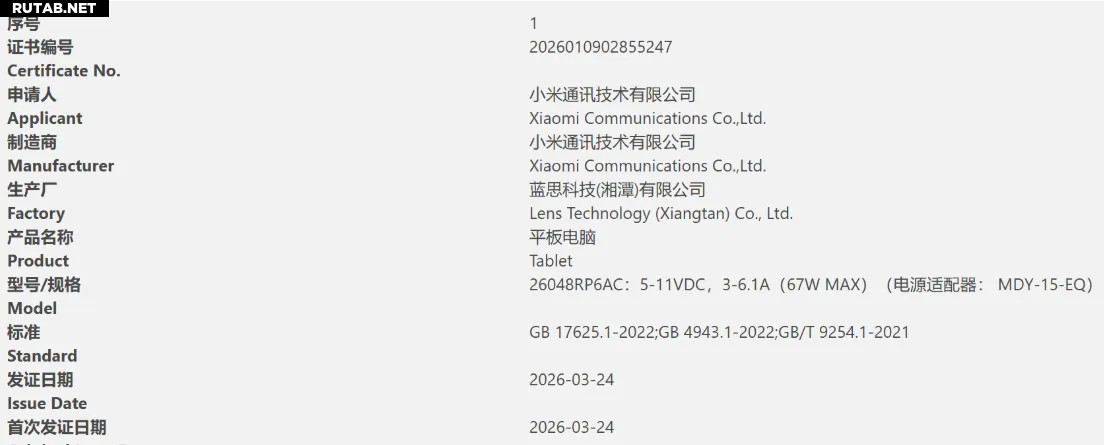
Task: Select the Lens Technology (Xiangtan) Co., Ltd. text
Action: pyautogui.click(x=660, y=213)
